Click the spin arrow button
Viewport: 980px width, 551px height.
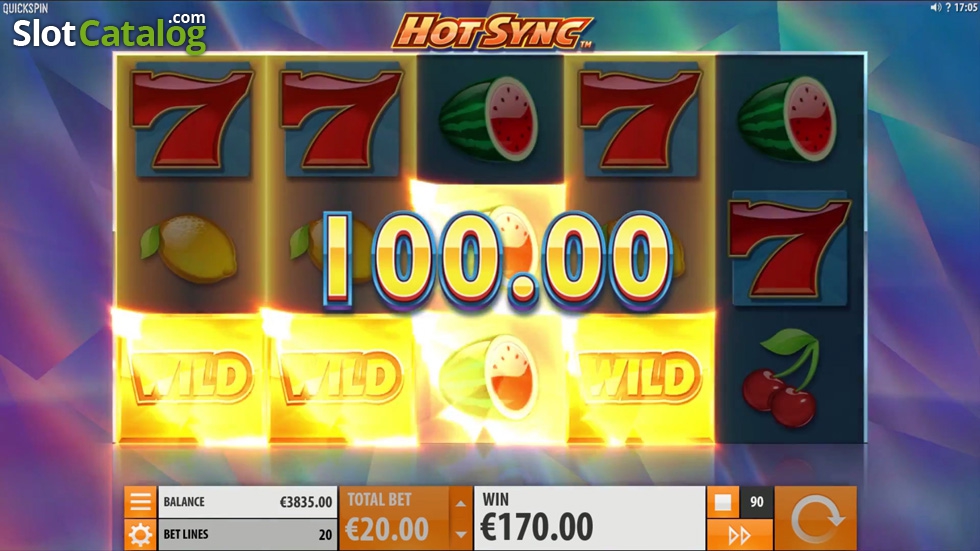[x=816, y=519]
